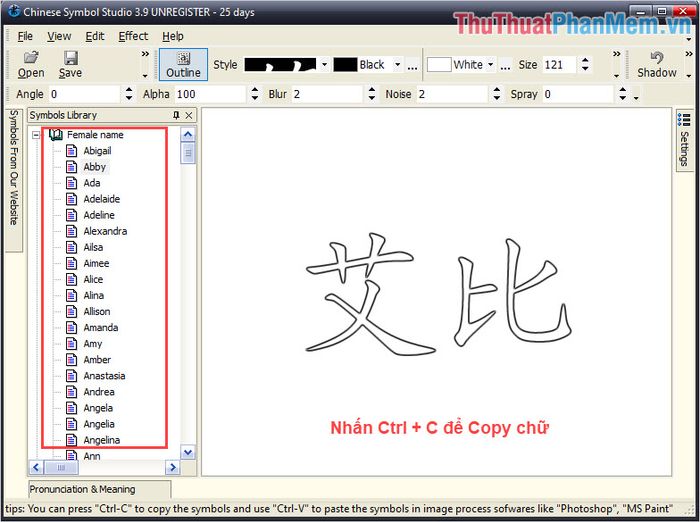Open the View menu
The width and height of the screenshot is (700, 522).
point(59,36)
